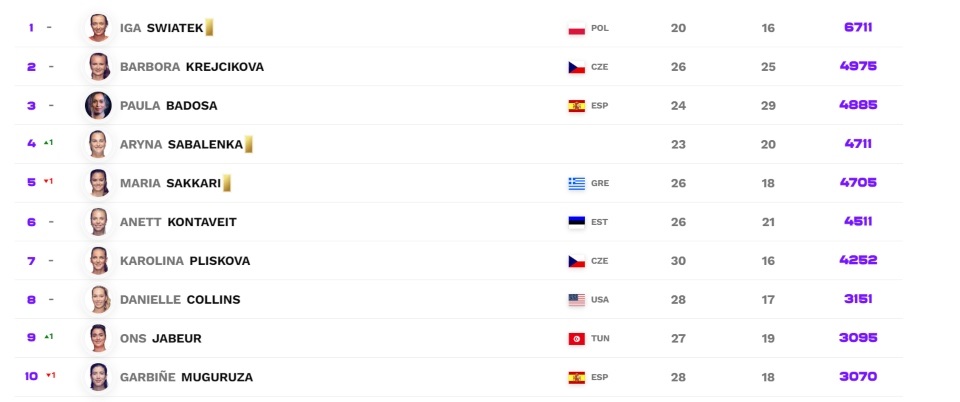The image size is (960, 402).
Task: Click the Poland flag beside Iga Swiatek
Action: (x=576, y=28)
